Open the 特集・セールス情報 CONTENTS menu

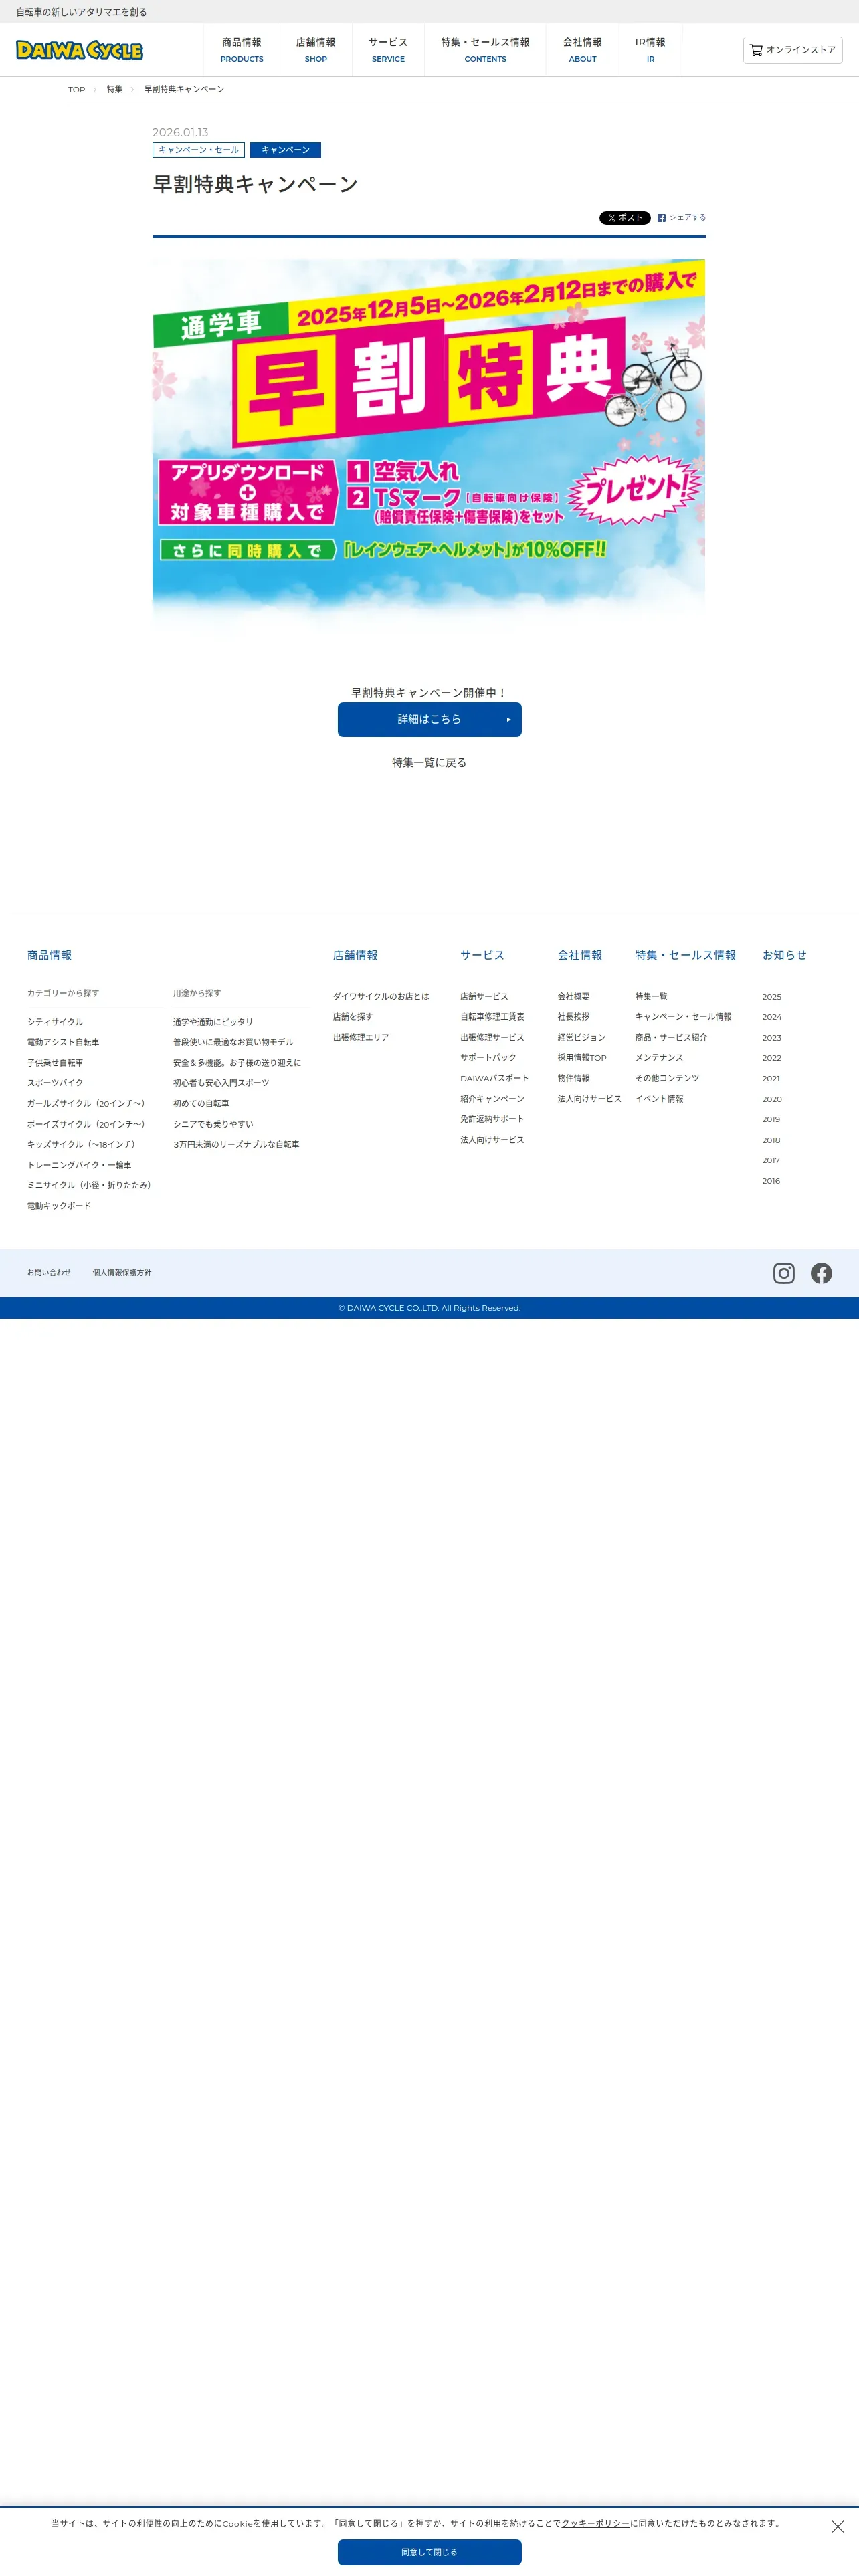485,50
